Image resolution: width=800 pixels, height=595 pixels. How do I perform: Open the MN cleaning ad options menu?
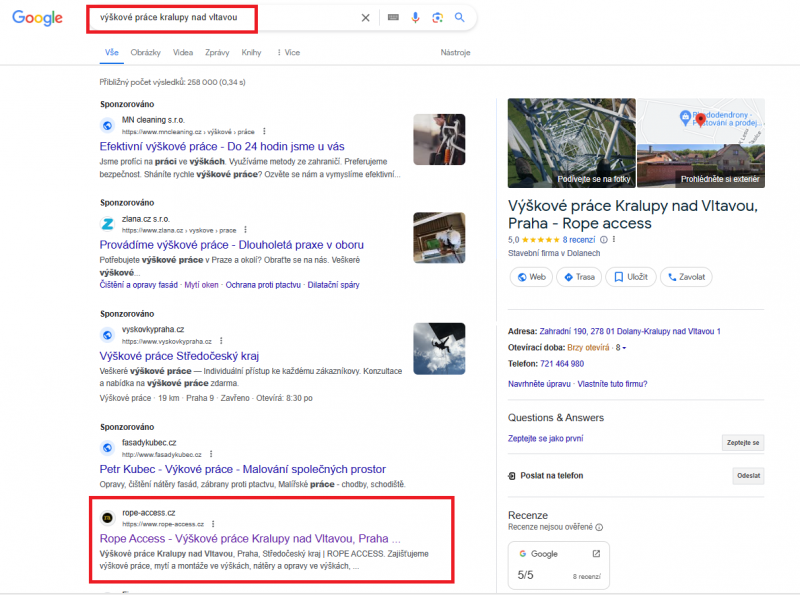coord(264,132)
